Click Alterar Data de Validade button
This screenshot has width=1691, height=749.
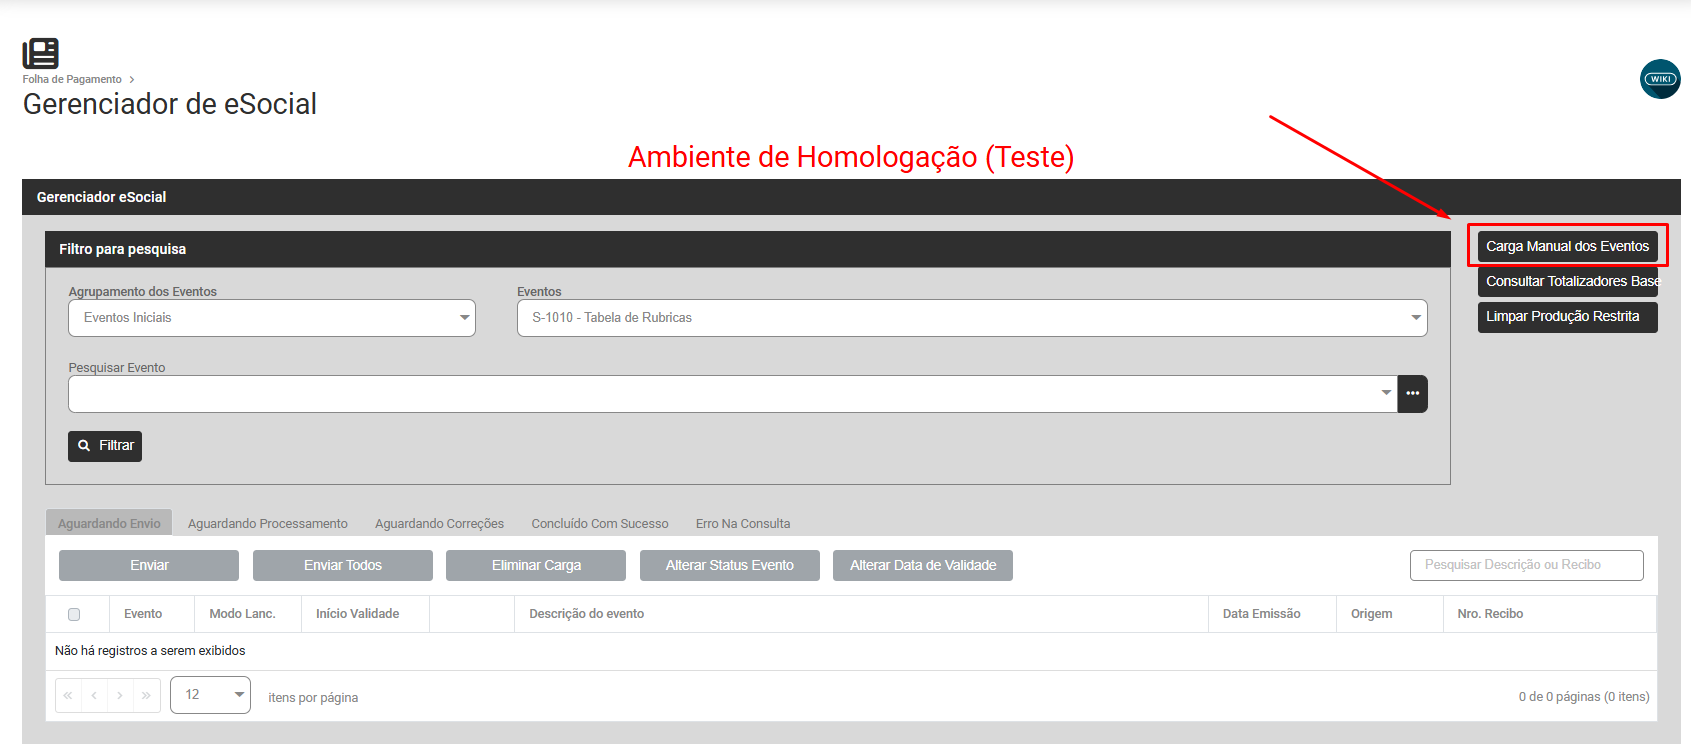coord(923,565)
